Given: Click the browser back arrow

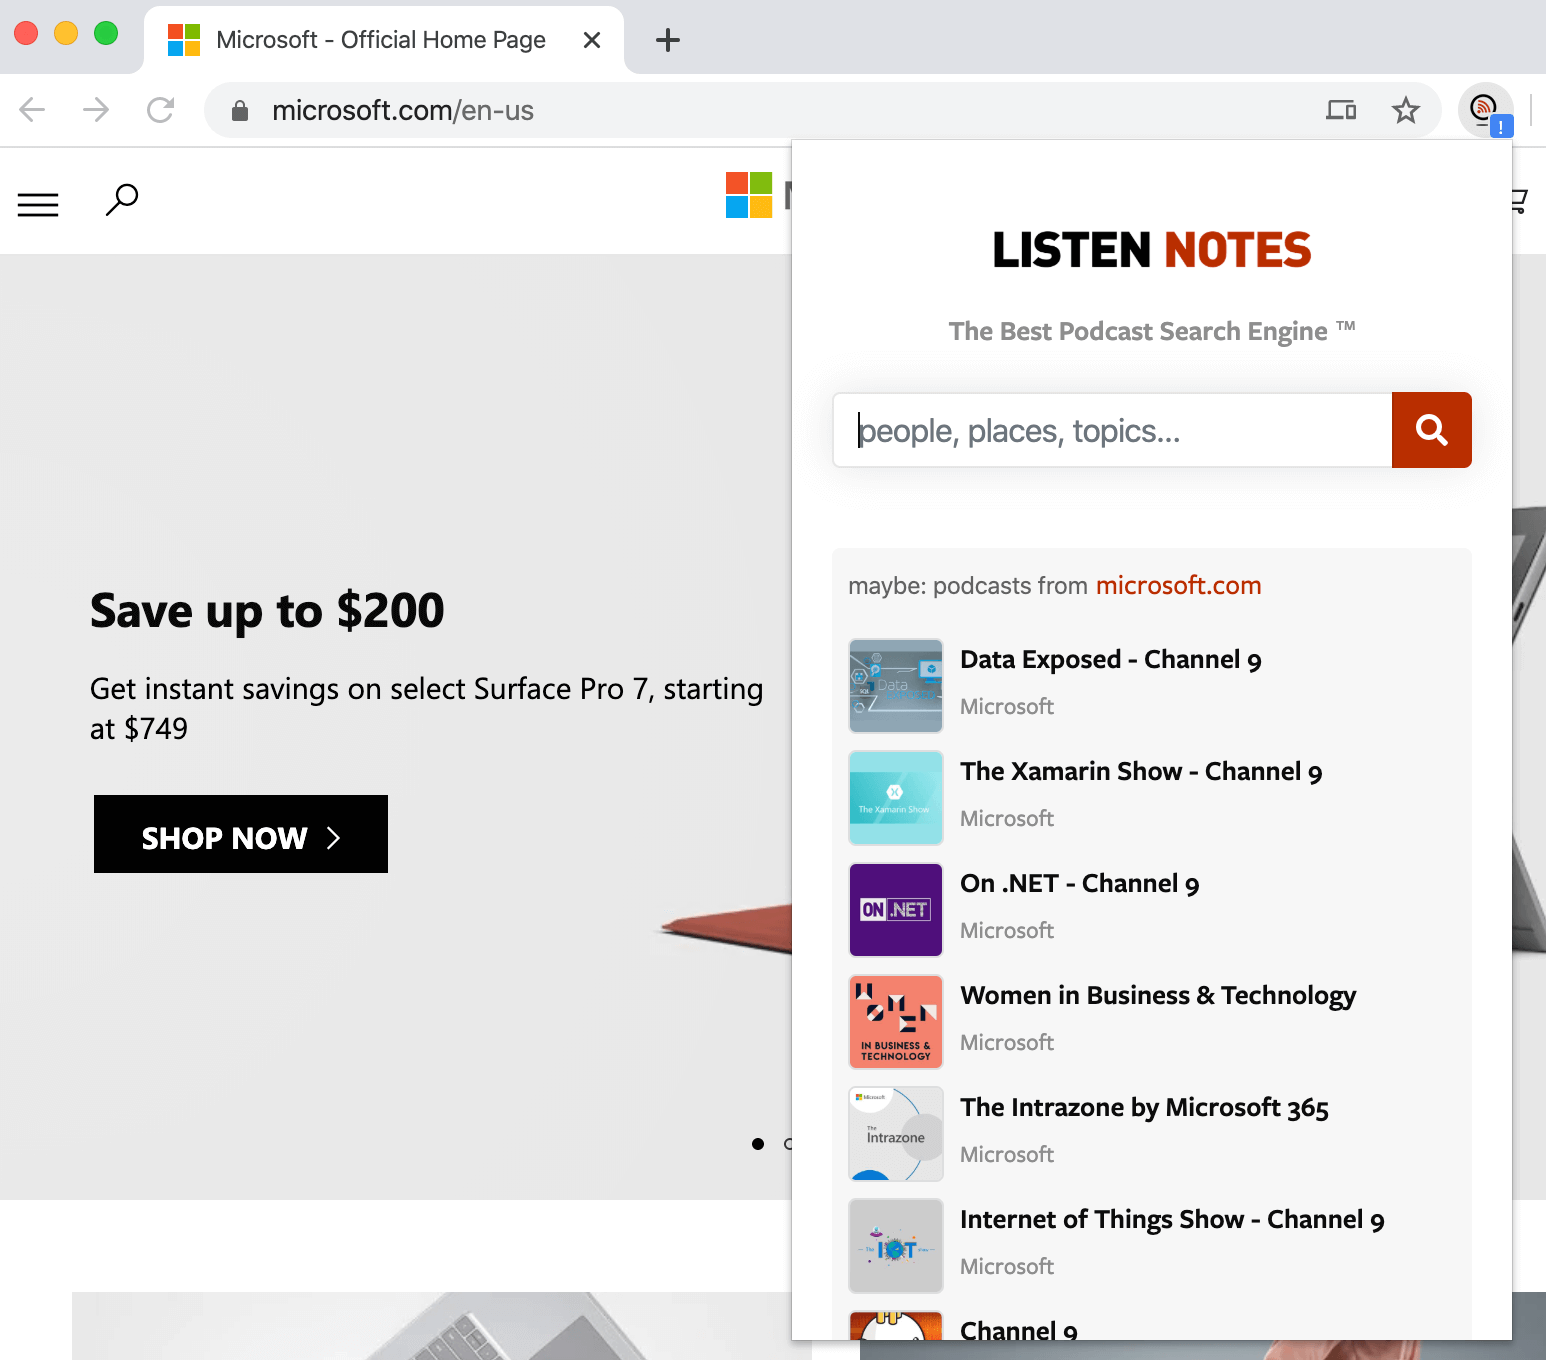Looking at the screenshot, I should click(32, 109).
